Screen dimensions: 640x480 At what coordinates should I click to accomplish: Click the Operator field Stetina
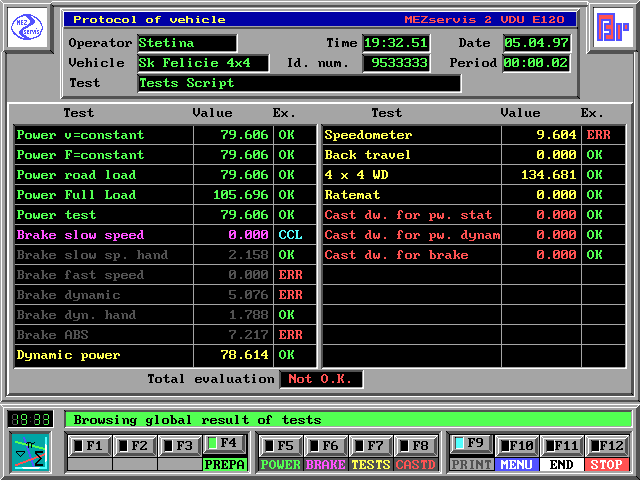click(x=187, y=43)
